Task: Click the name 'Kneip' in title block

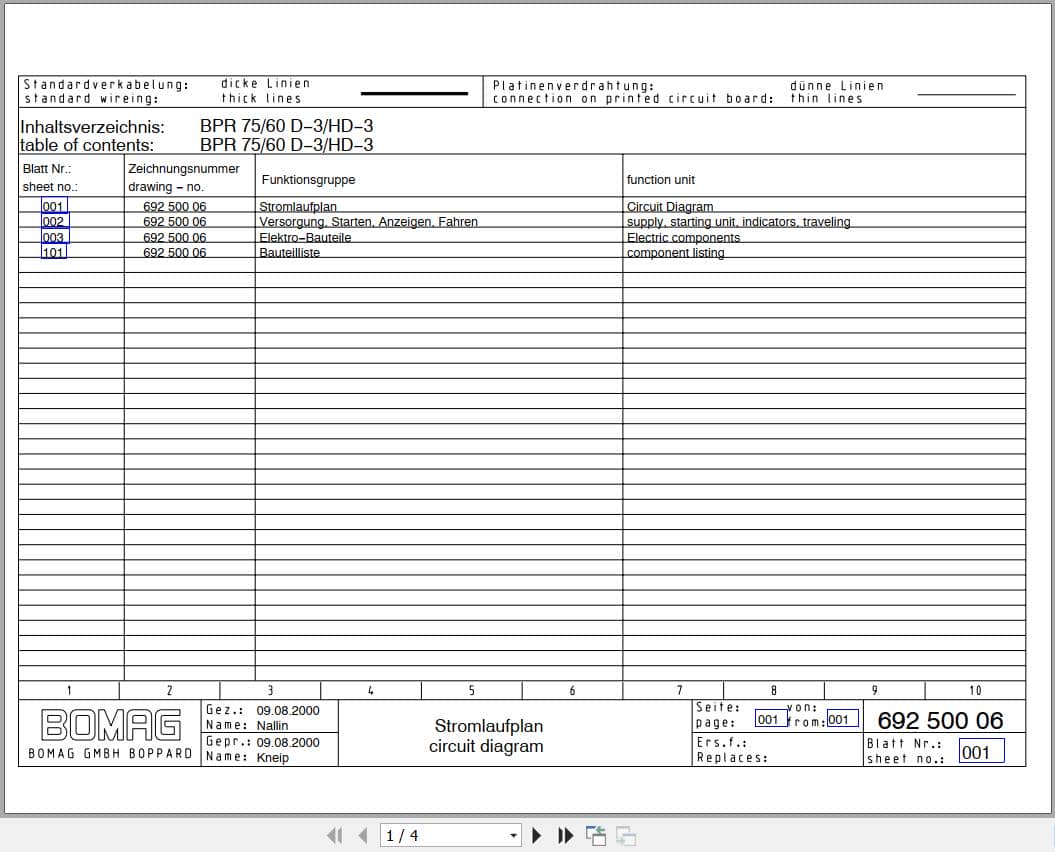Action: click(272, 757)
